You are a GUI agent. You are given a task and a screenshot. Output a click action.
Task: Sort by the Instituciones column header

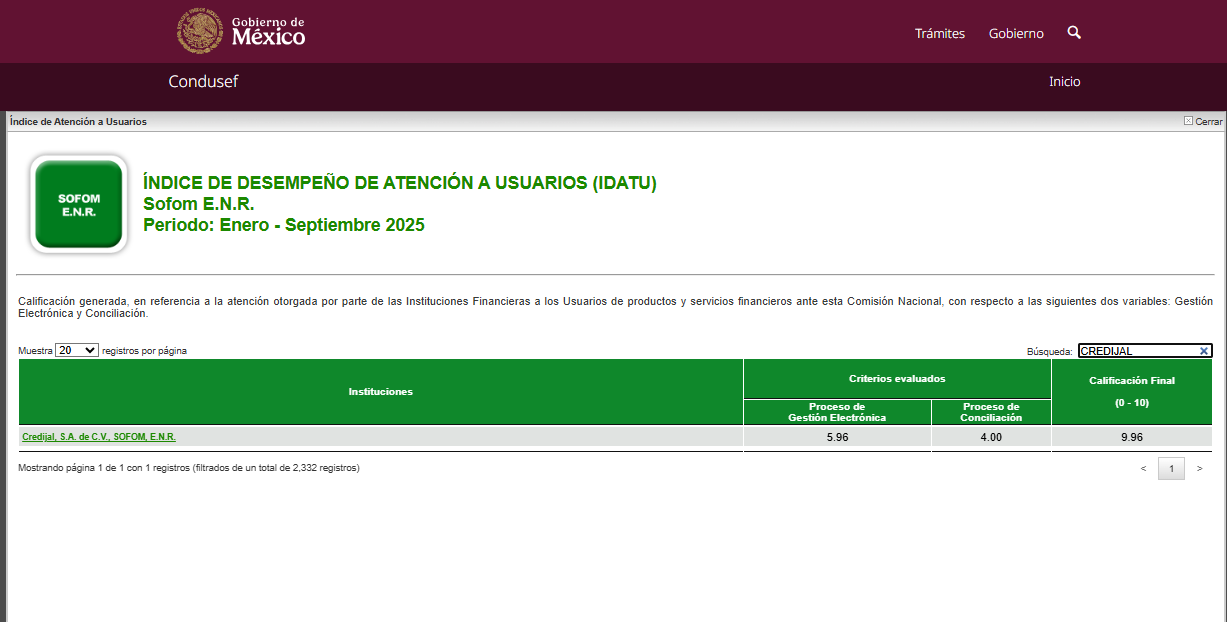[x=380, y=392]
